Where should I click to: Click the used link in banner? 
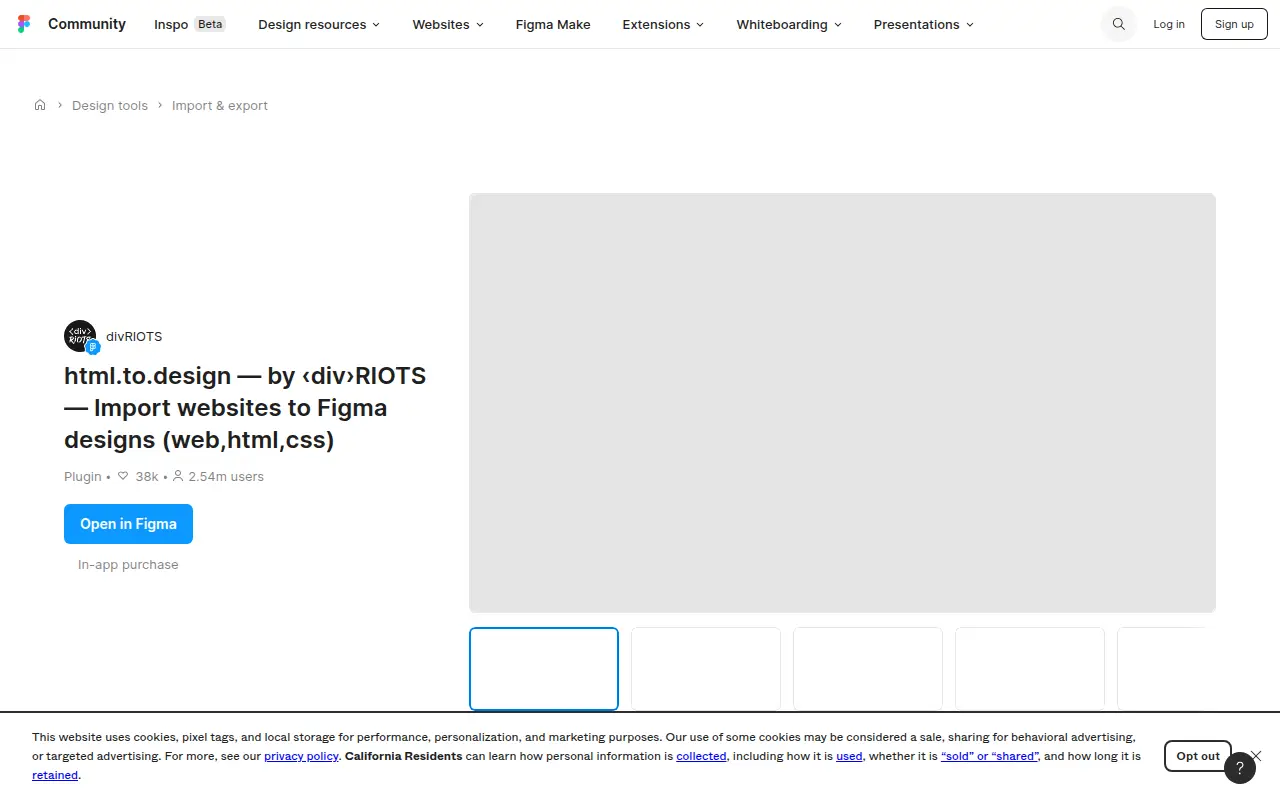coord(849,756)
